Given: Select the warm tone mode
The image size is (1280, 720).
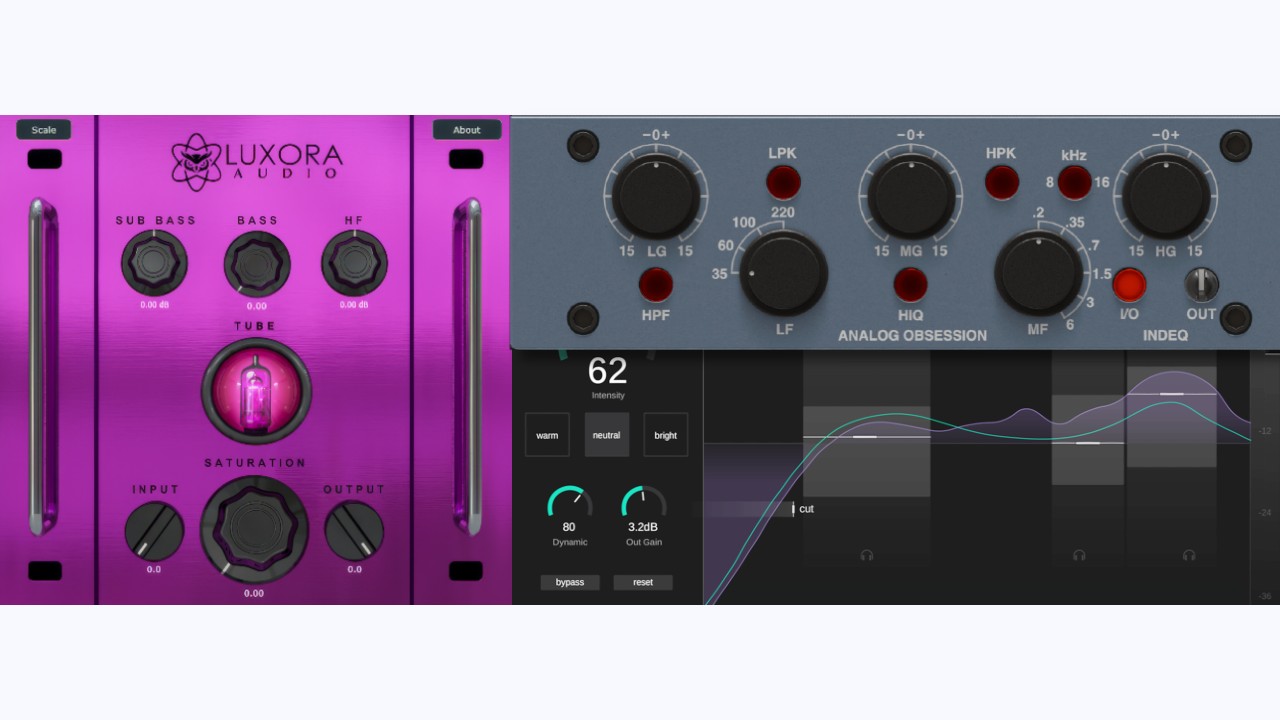Looking at the screenshot, I should (x=547, y=435).
